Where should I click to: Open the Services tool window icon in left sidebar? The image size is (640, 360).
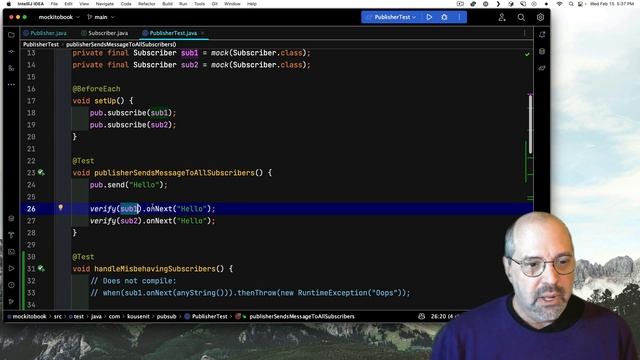[11, 218]
